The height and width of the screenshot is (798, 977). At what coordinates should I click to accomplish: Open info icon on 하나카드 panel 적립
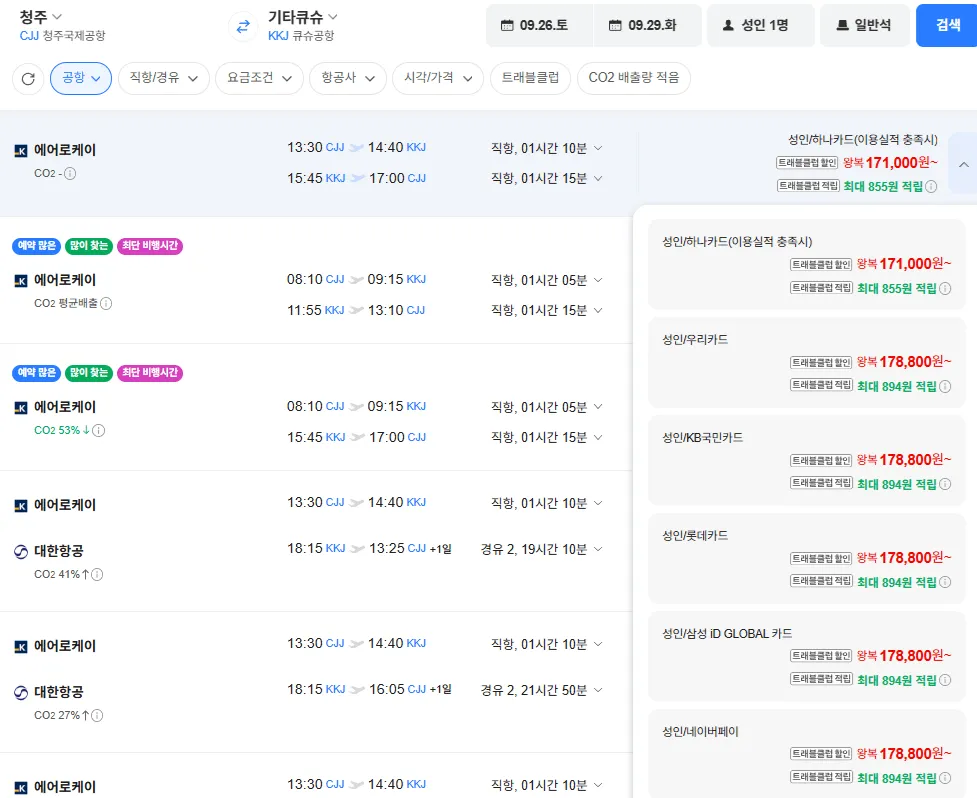click(945, 288)
